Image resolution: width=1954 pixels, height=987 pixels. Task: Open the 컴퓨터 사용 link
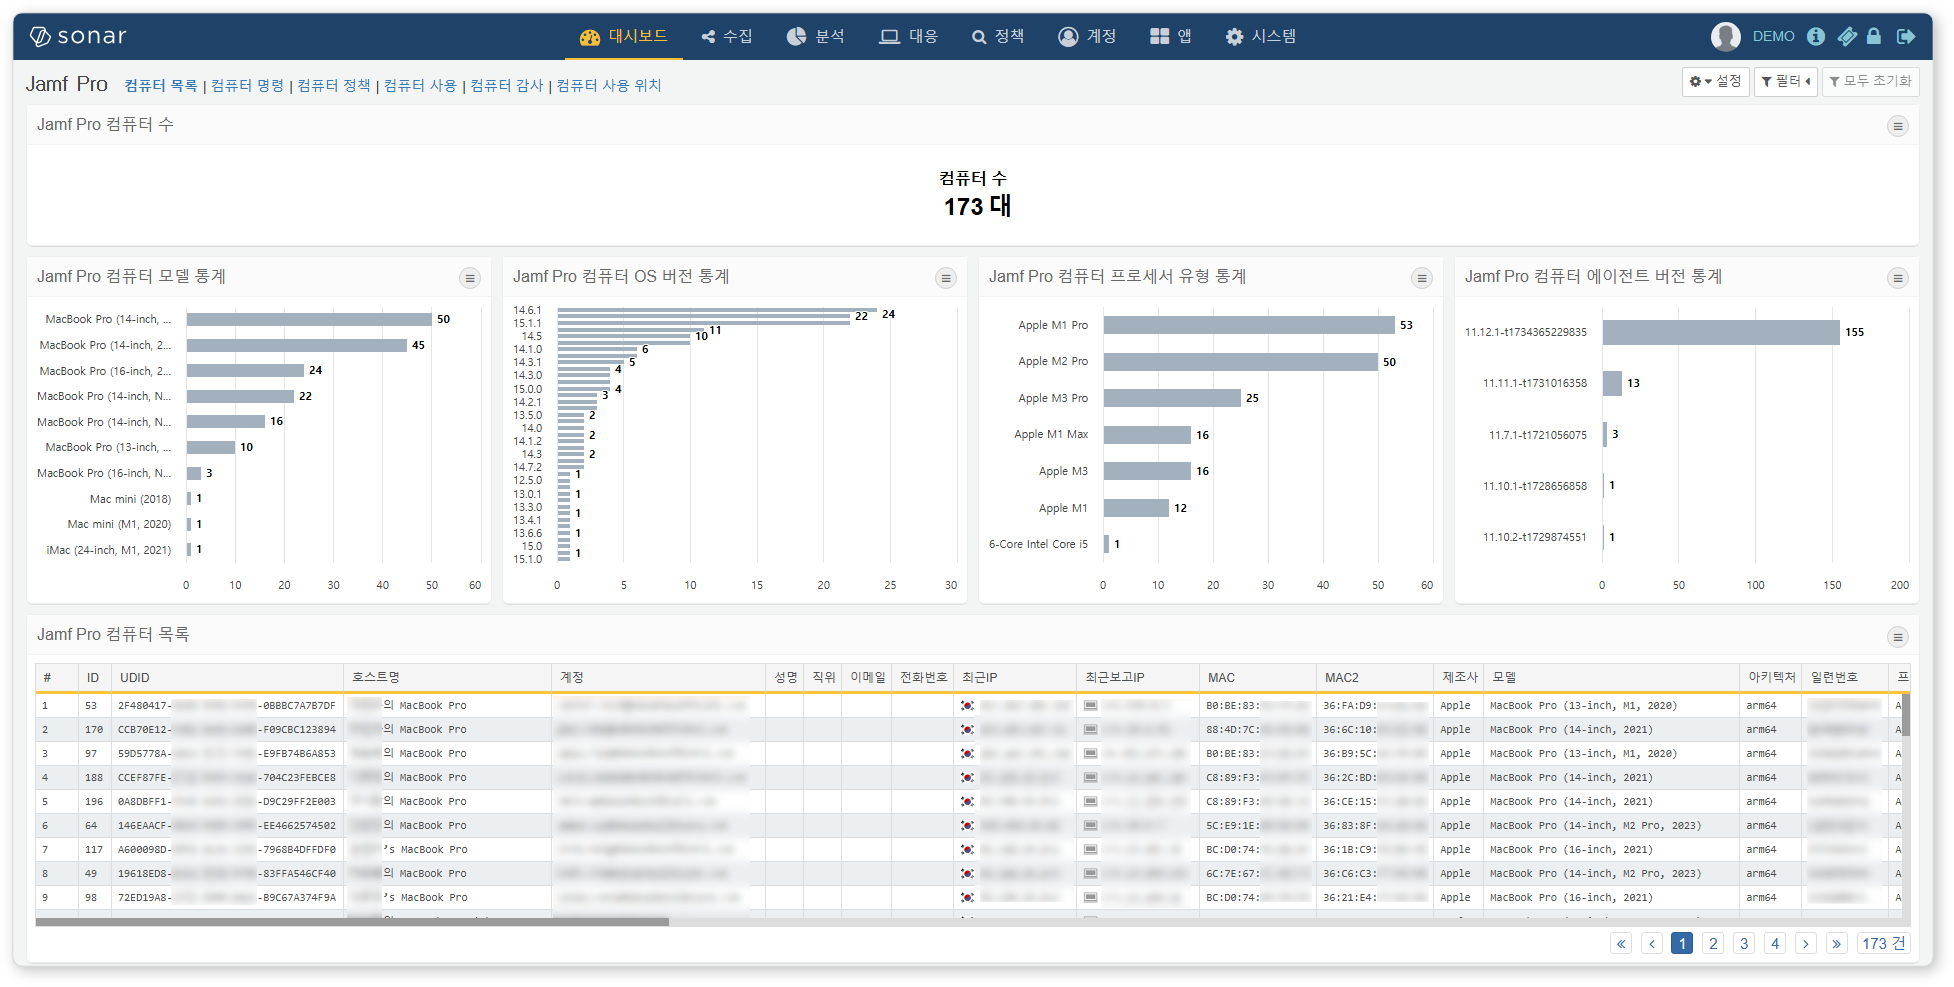click(420, 86)
